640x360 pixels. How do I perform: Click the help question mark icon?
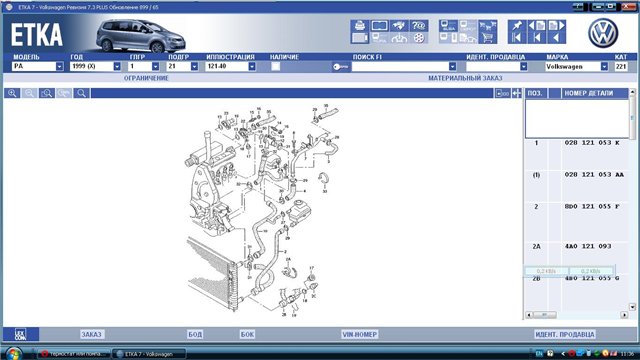coord(418,25)
